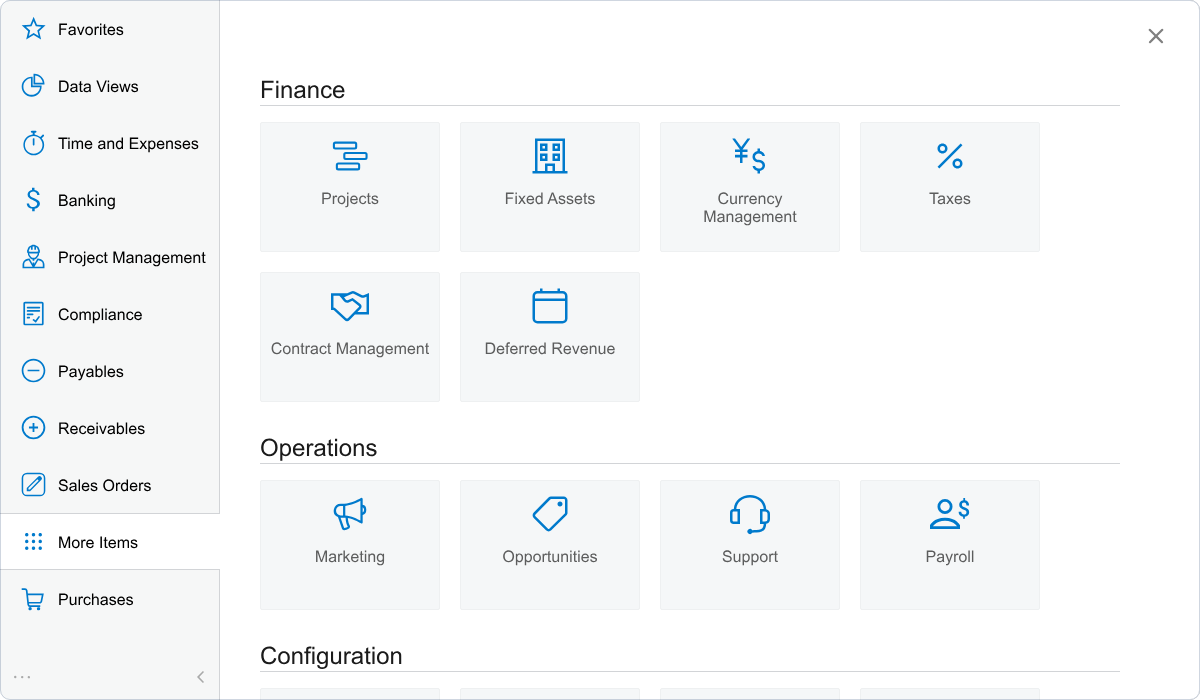Click the Configuration section heading
1200x700 pixels.
(x=331, y=656)
